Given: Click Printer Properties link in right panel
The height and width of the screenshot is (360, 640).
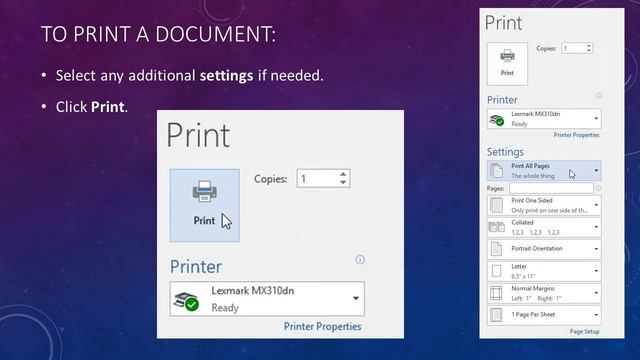Looking at the screenshot, I should click(x=576, y=135).
